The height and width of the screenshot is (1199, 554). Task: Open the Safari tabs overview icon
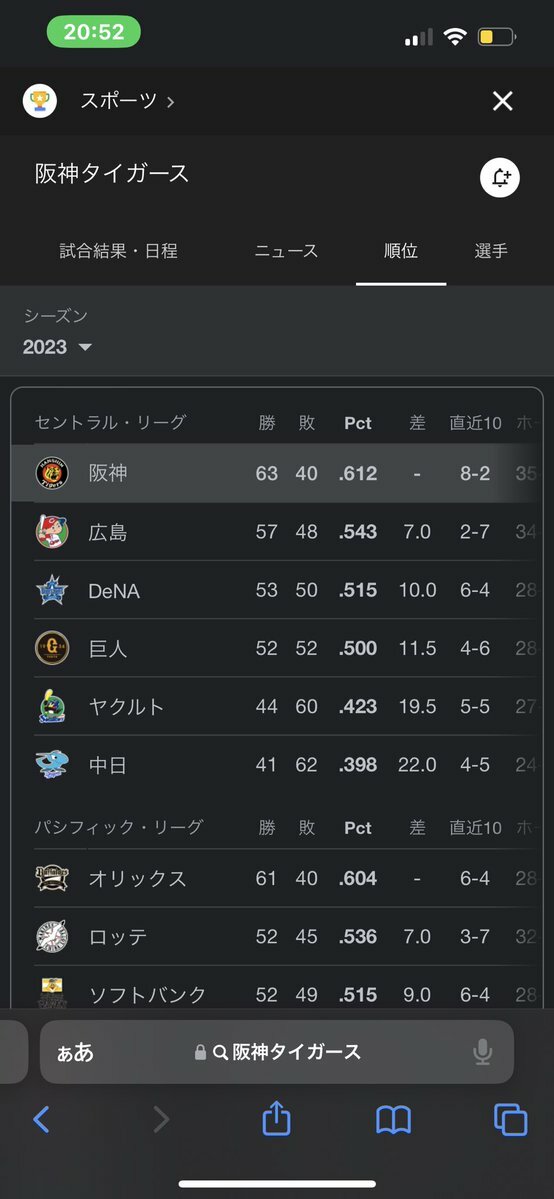(510, 1120)
